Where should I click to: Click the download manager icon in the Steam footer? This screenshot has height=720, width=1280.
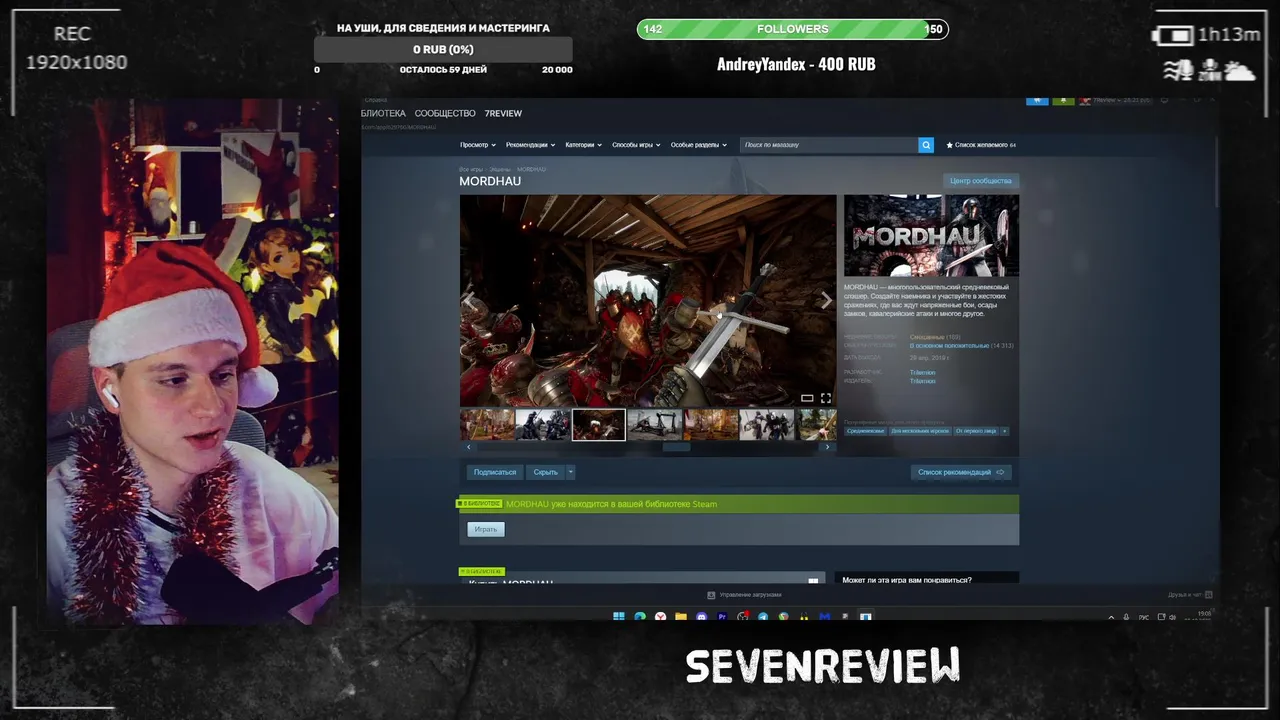coord(711,595)
